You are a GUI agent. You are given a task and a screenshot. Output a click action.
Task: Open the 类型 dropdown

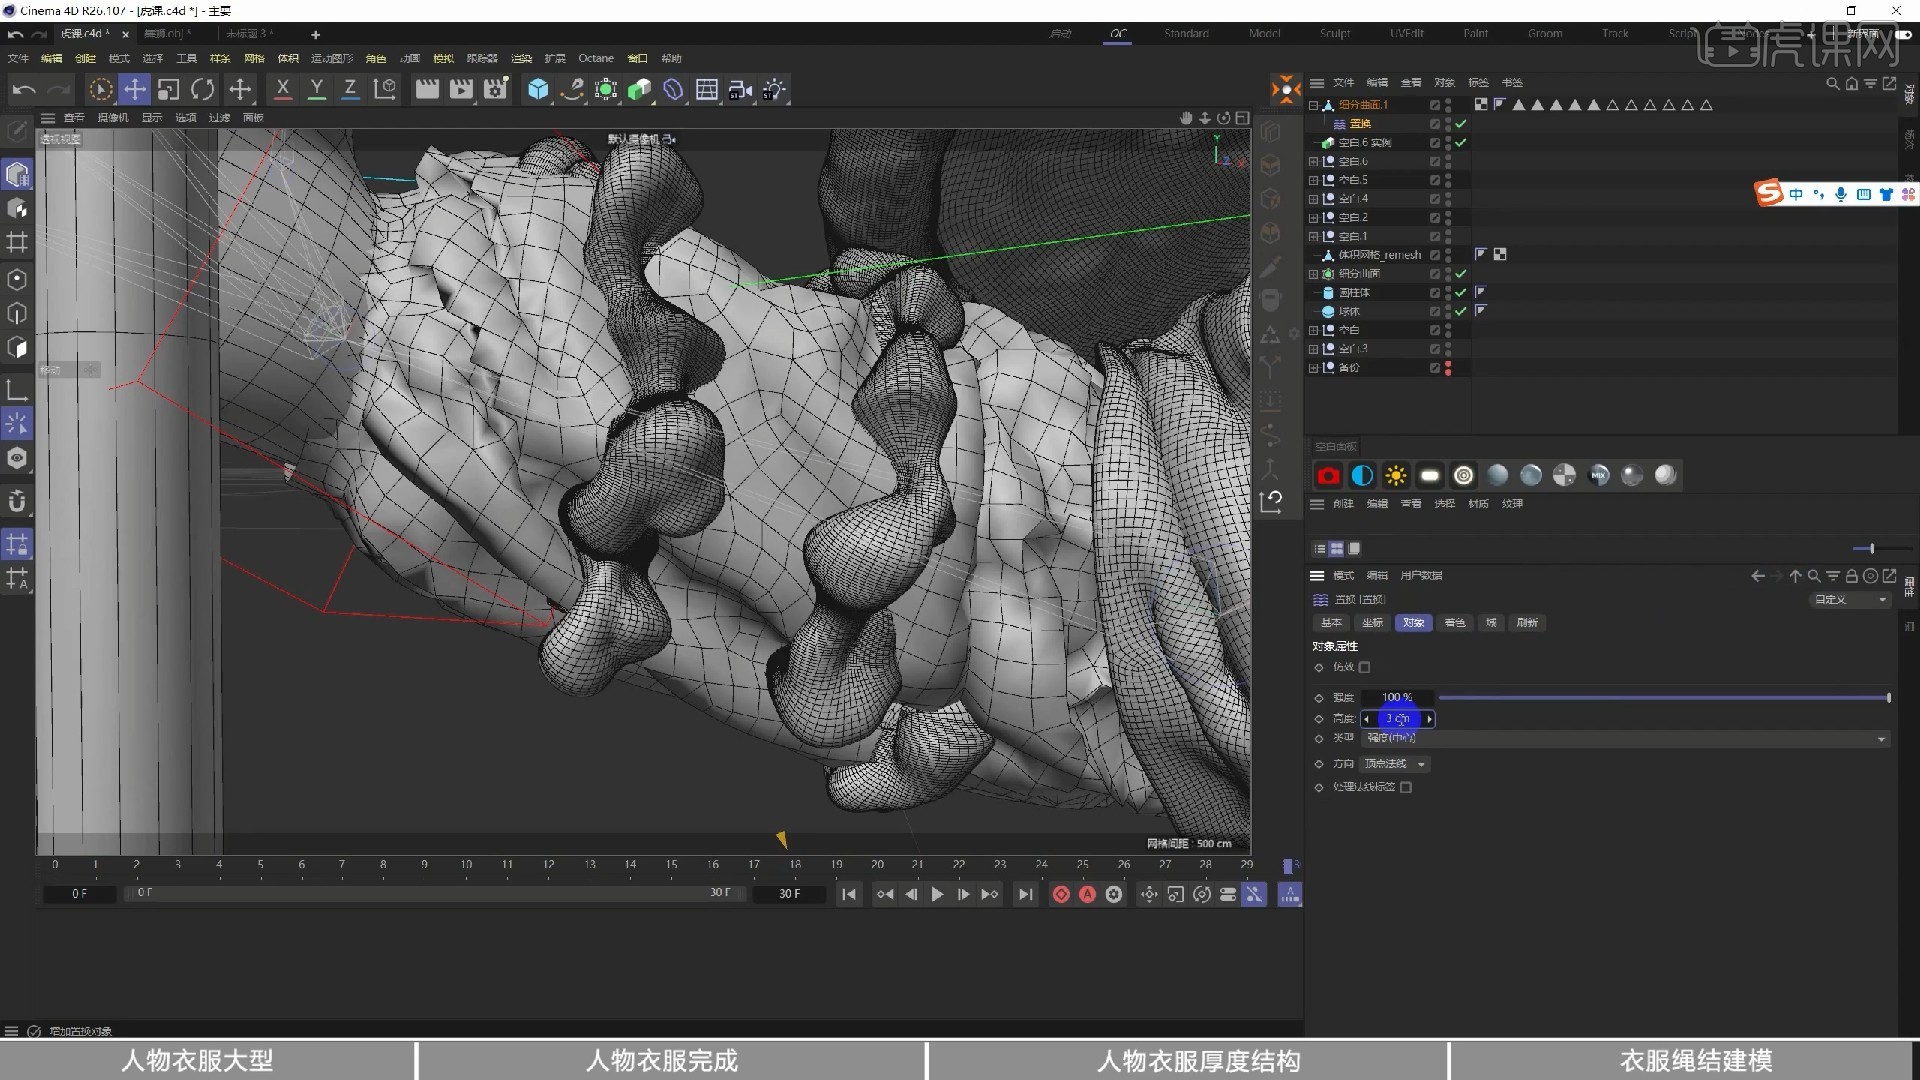click(1625, 738)
